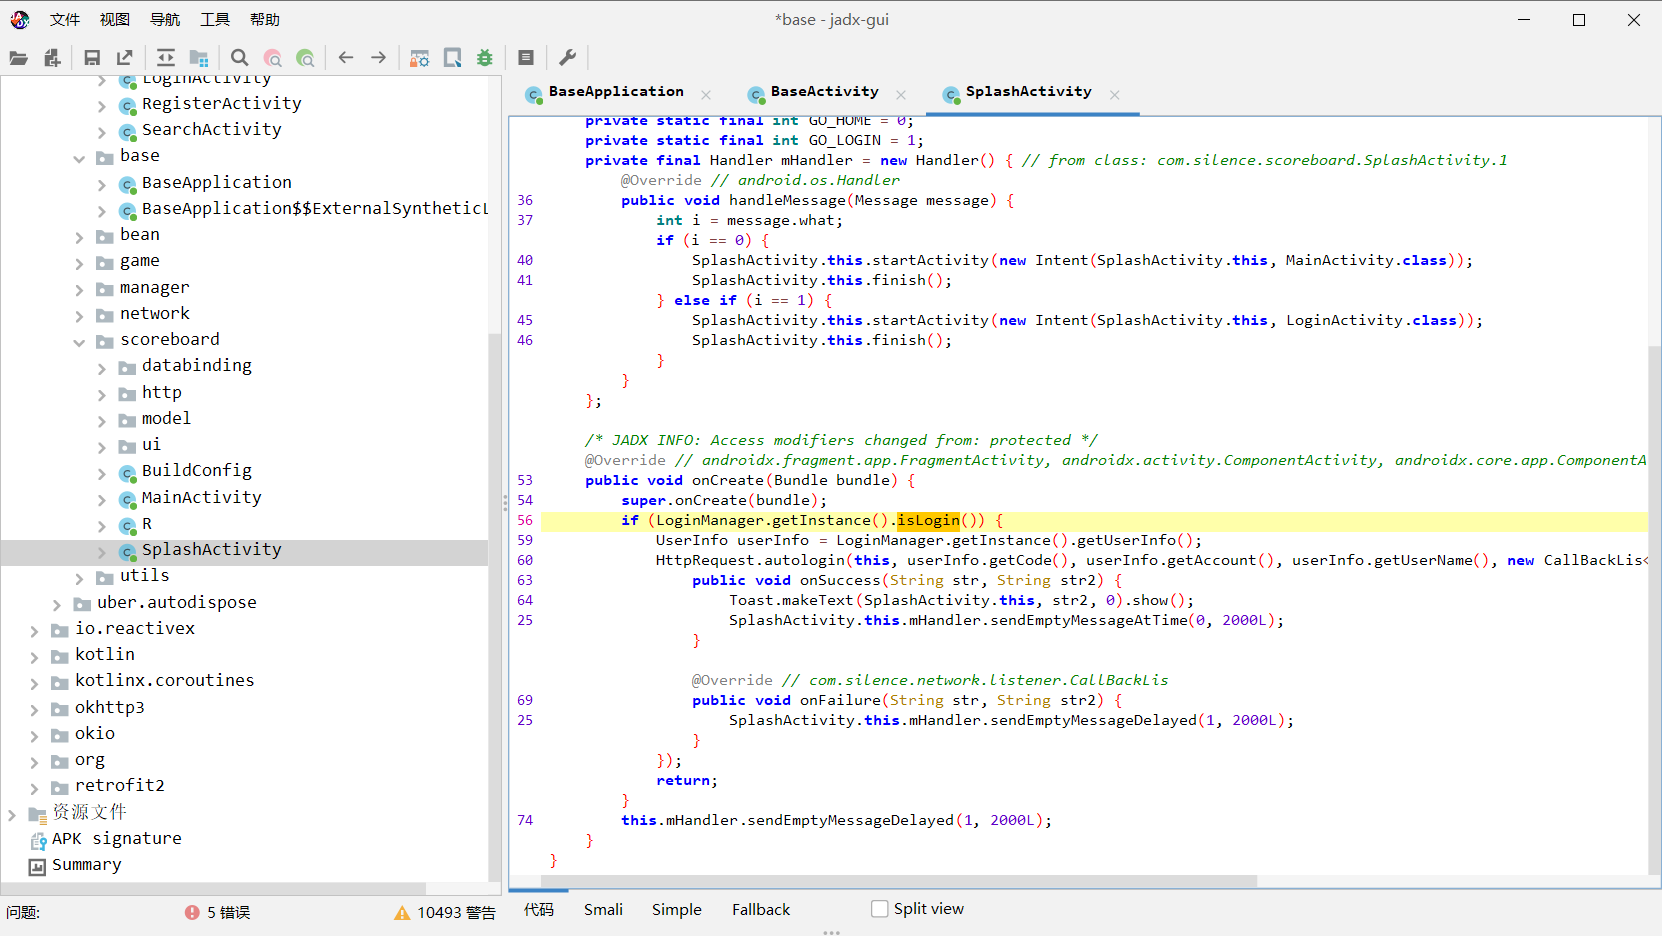Select kotlinx.coroutines in the package tree

click(164, 681)
